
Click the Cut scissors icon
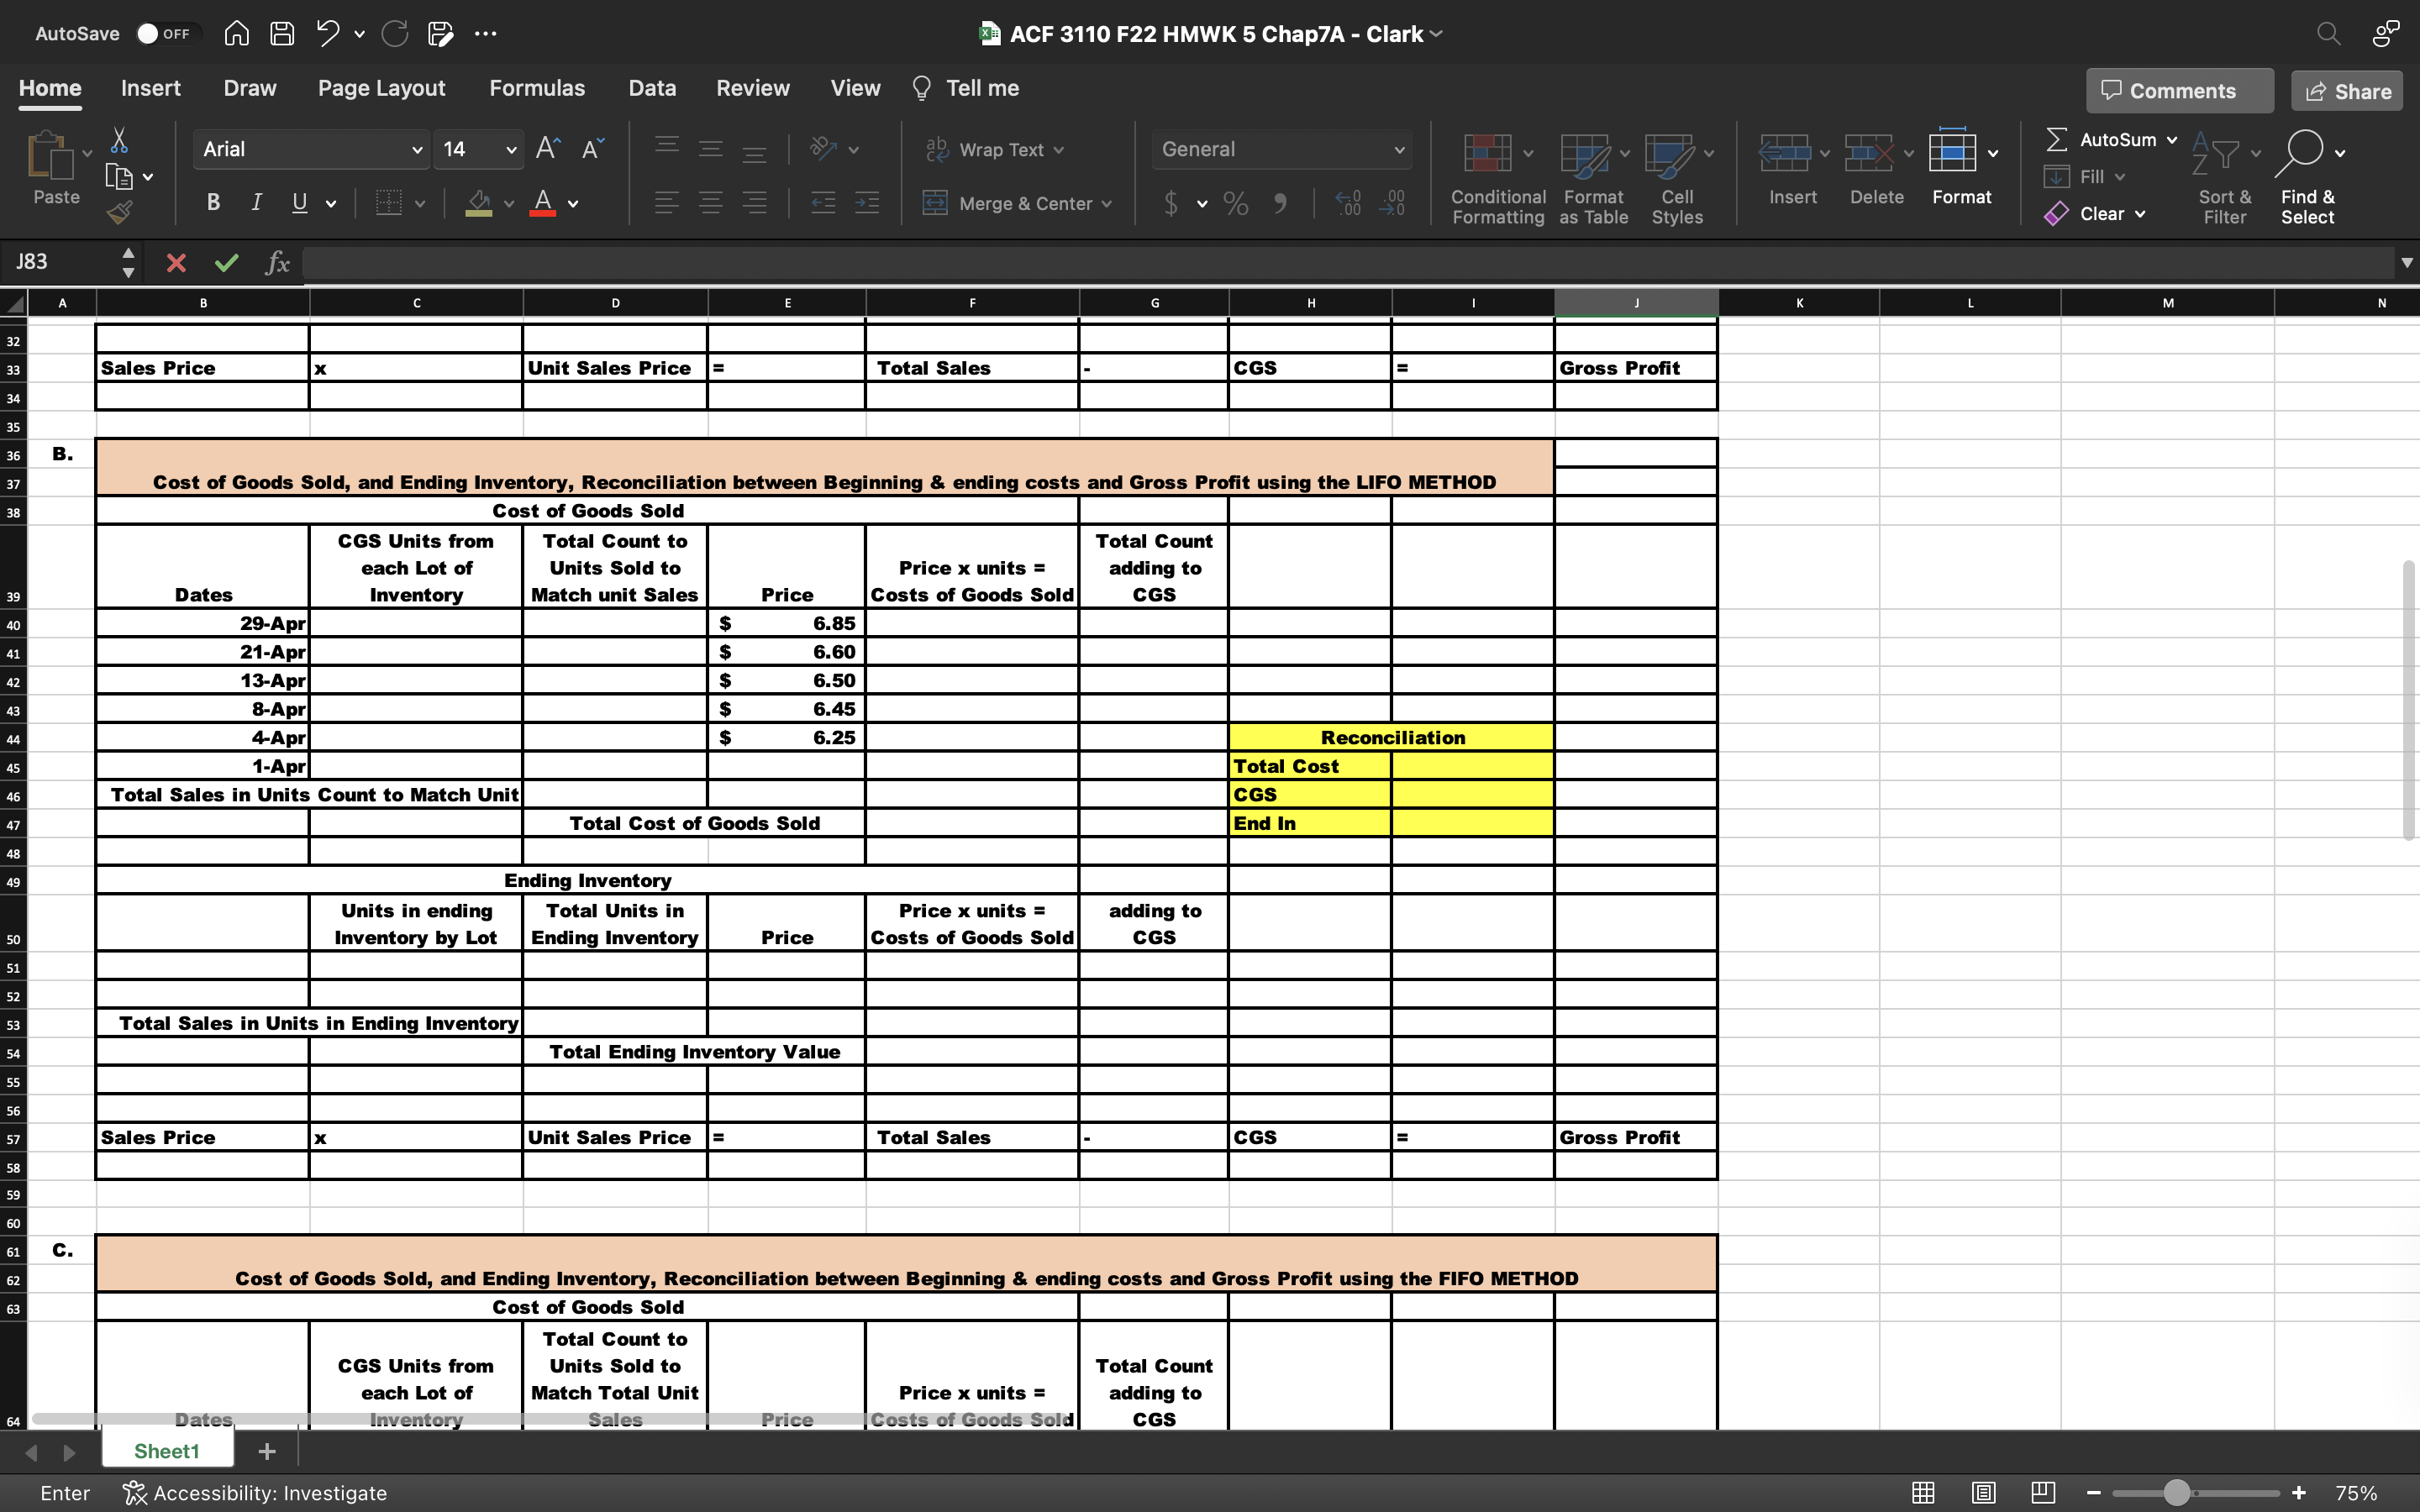click(x=119, y=140)
